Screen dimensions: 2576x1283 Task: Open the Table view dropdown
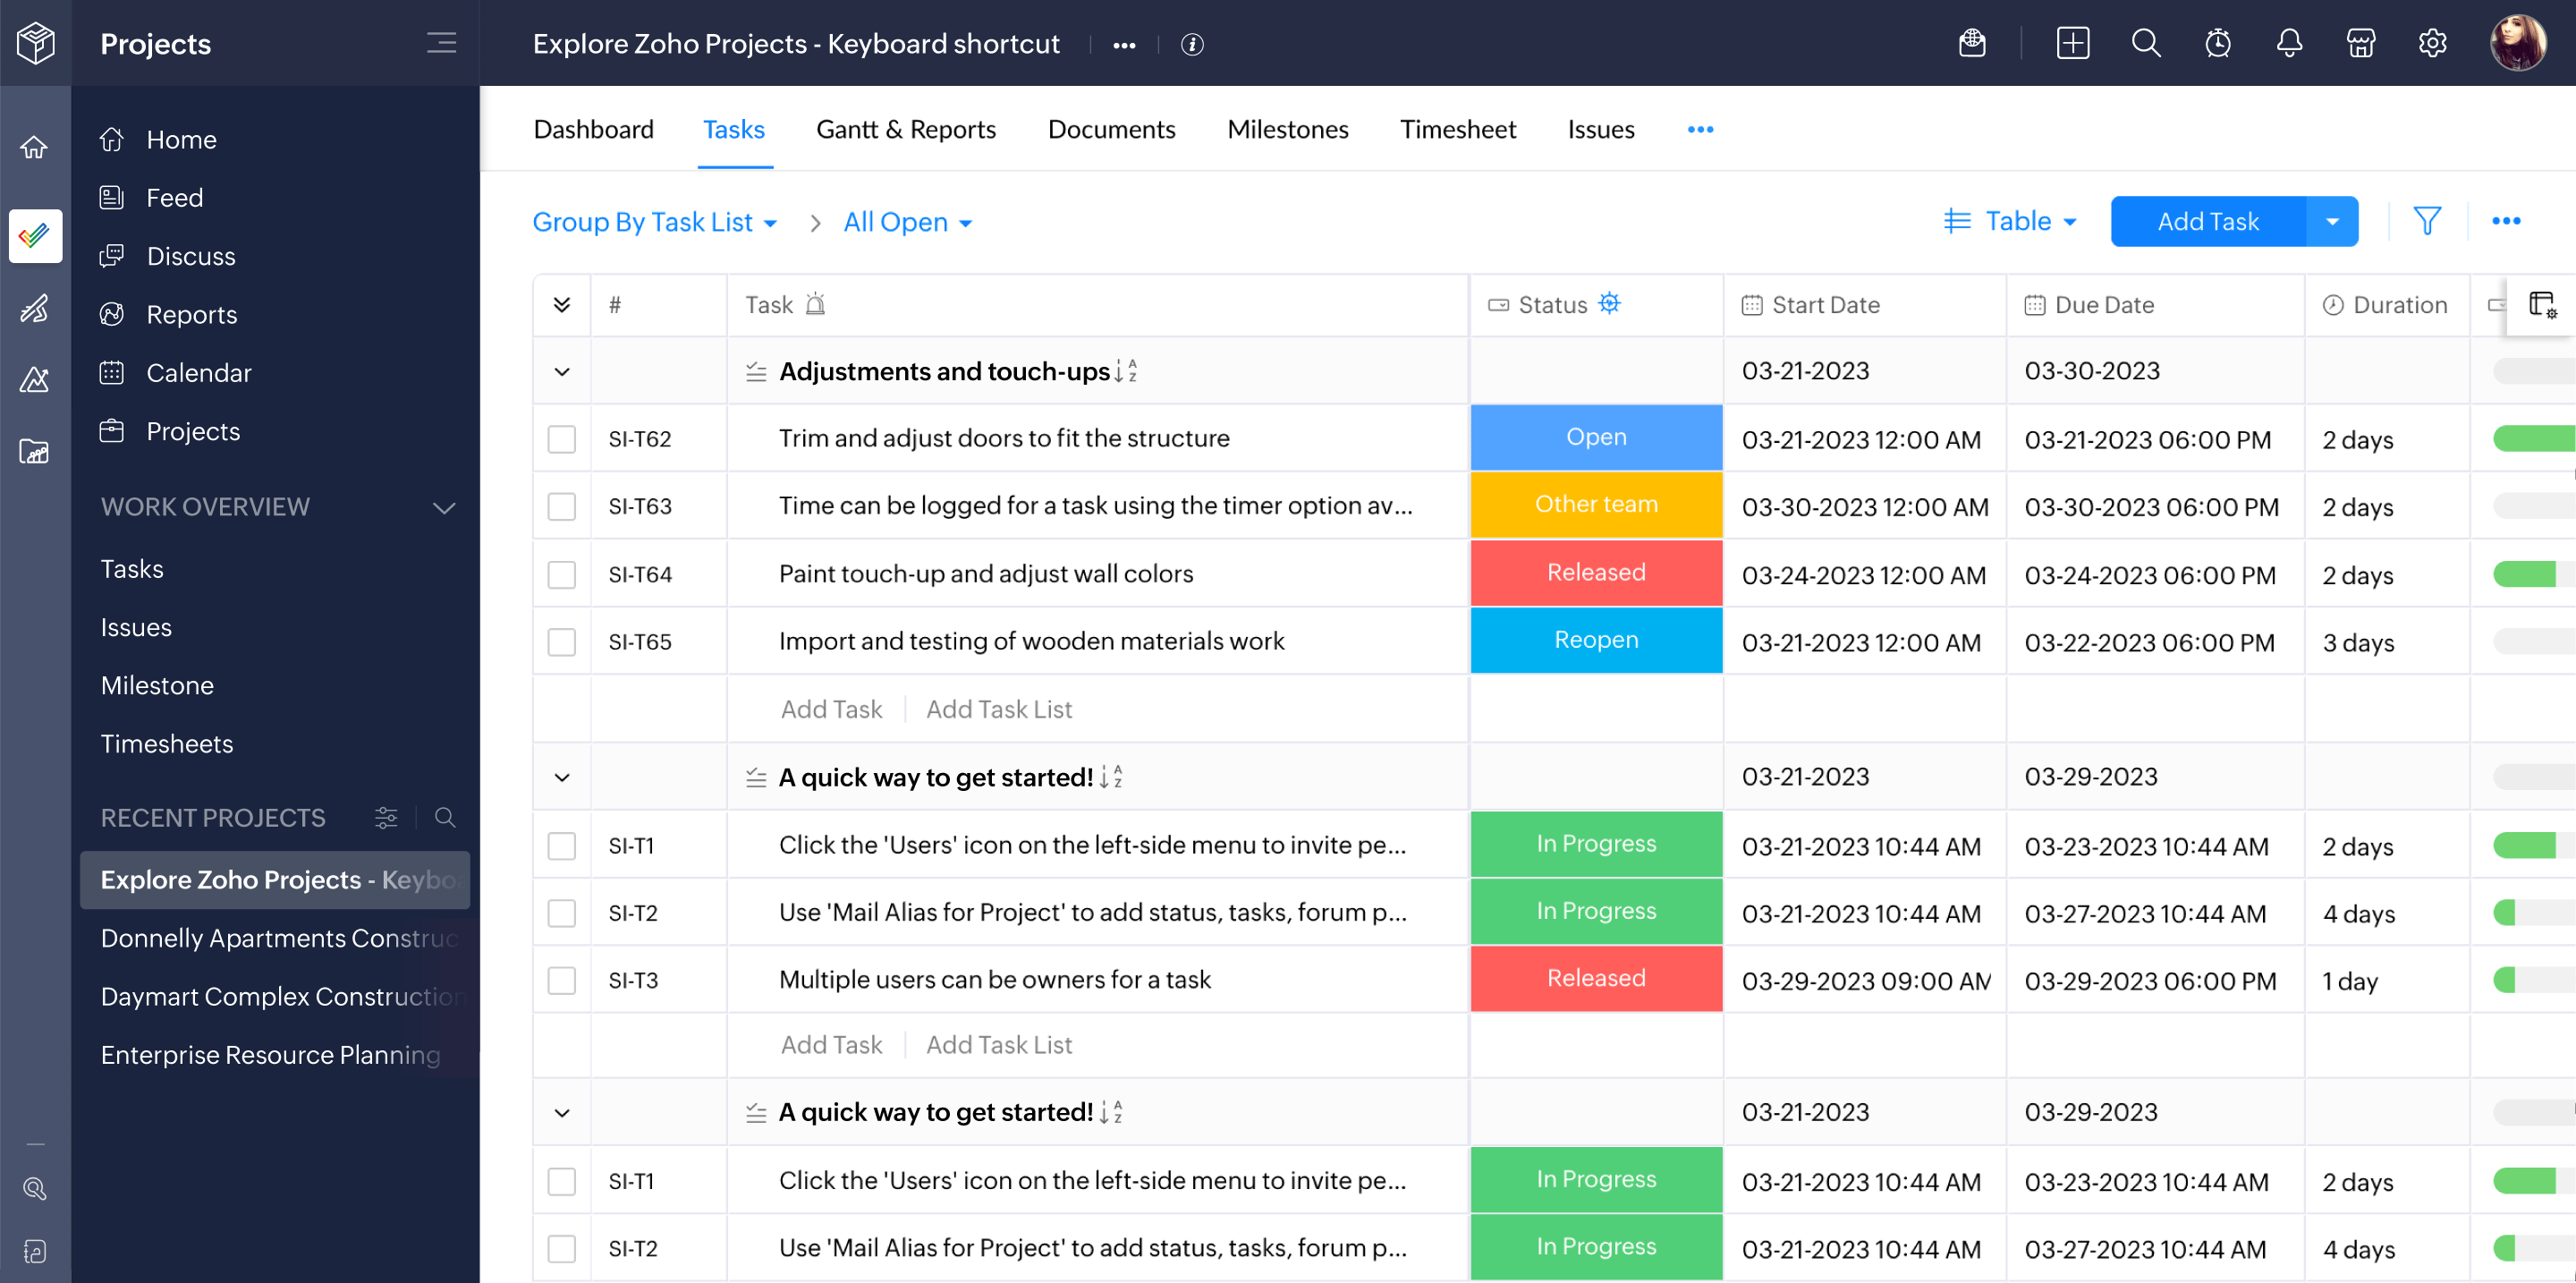click(x=2010, y=221)
